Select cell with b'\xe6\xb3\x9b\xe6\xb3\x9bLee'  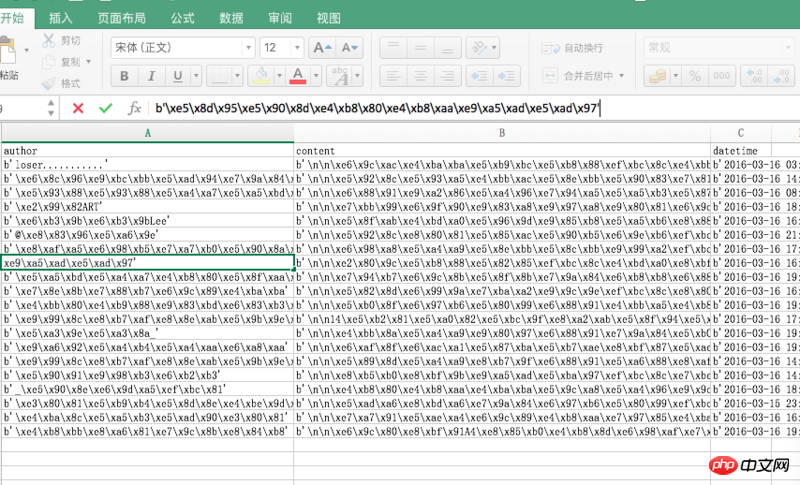147,221
